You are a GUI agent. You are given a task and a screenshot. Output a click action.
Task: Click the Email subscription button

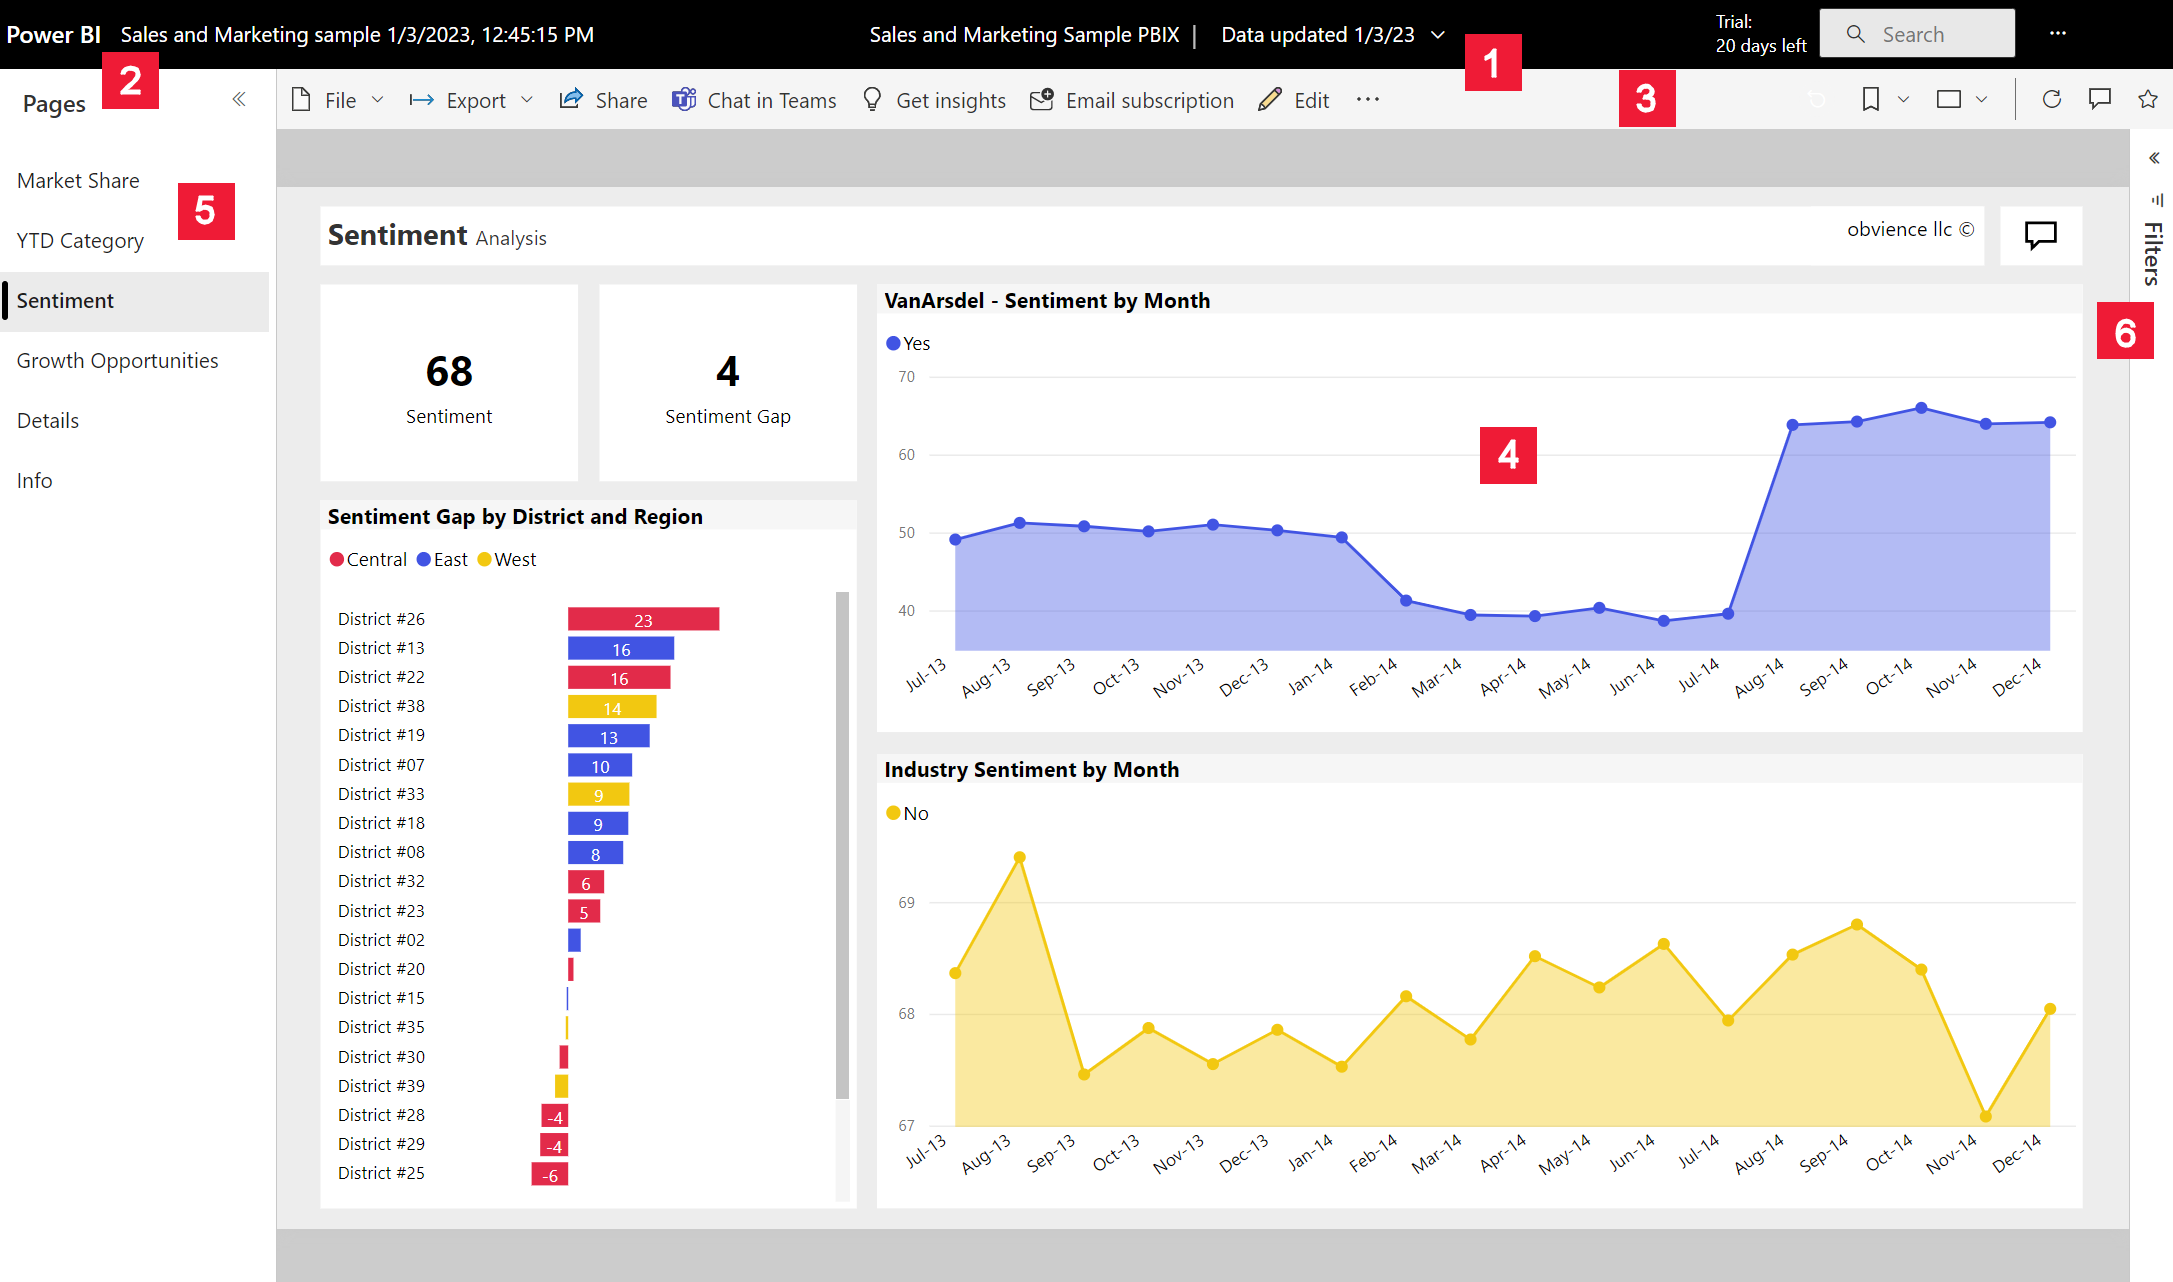coord(1132,100)
